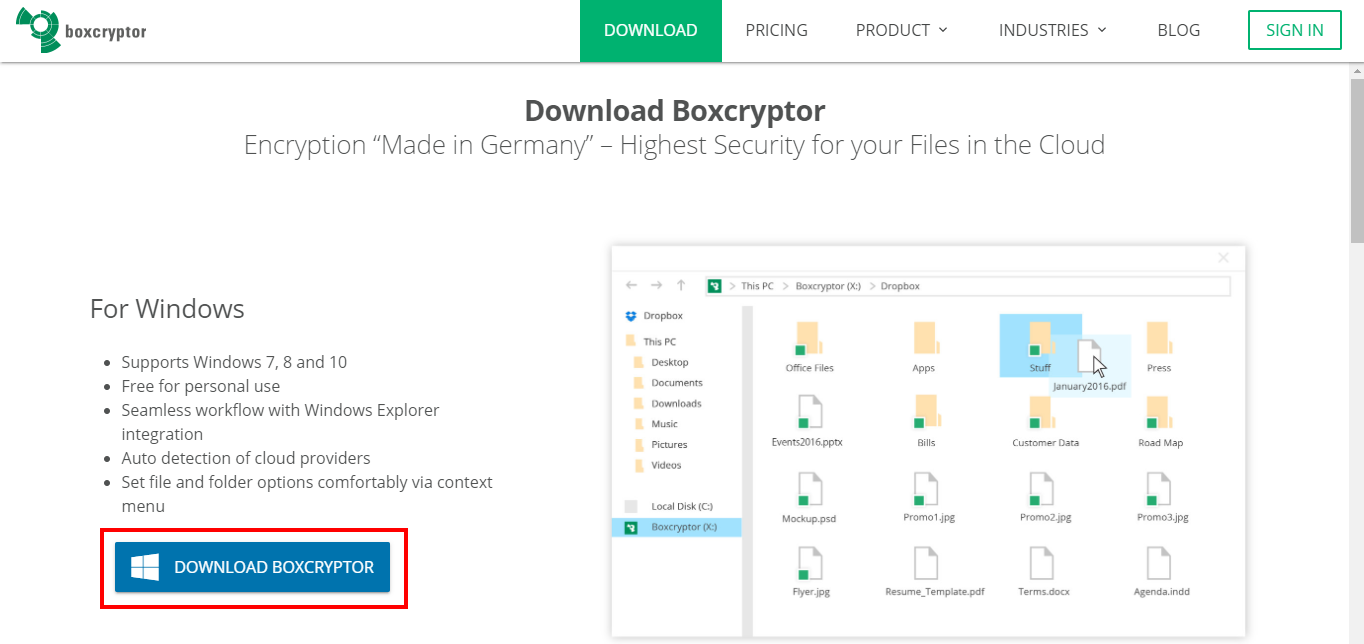
Task: Click the Promo2.jpg file icon
Action: click(x=1043, y=488)
